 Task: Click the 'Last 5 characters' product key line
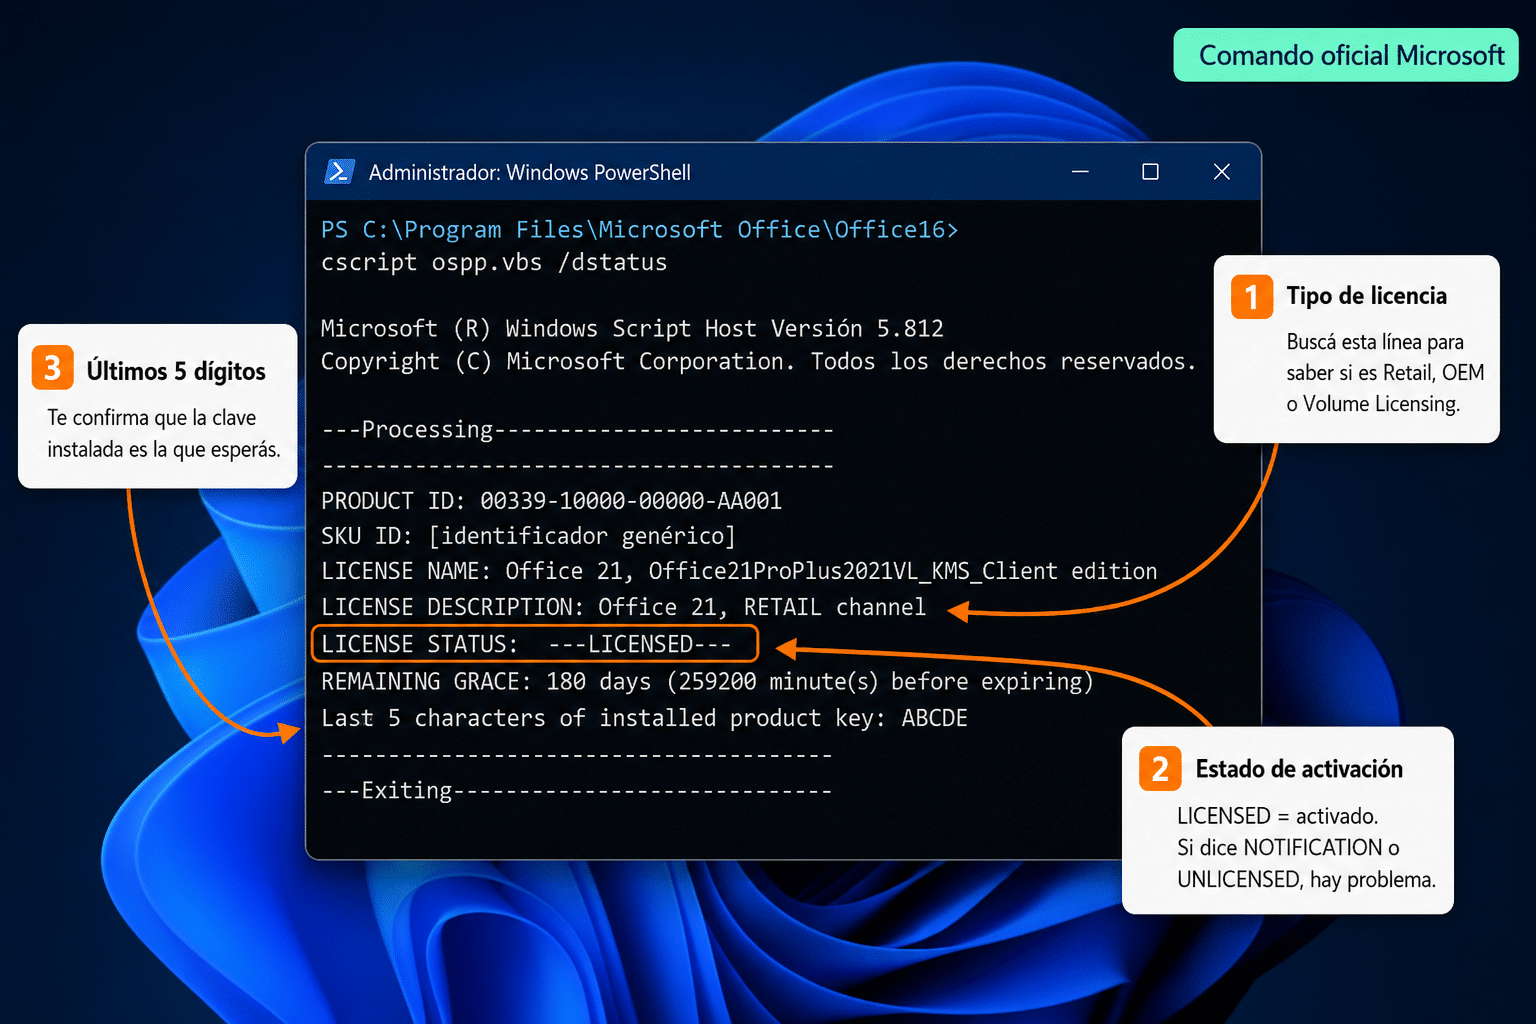[644, 718]
